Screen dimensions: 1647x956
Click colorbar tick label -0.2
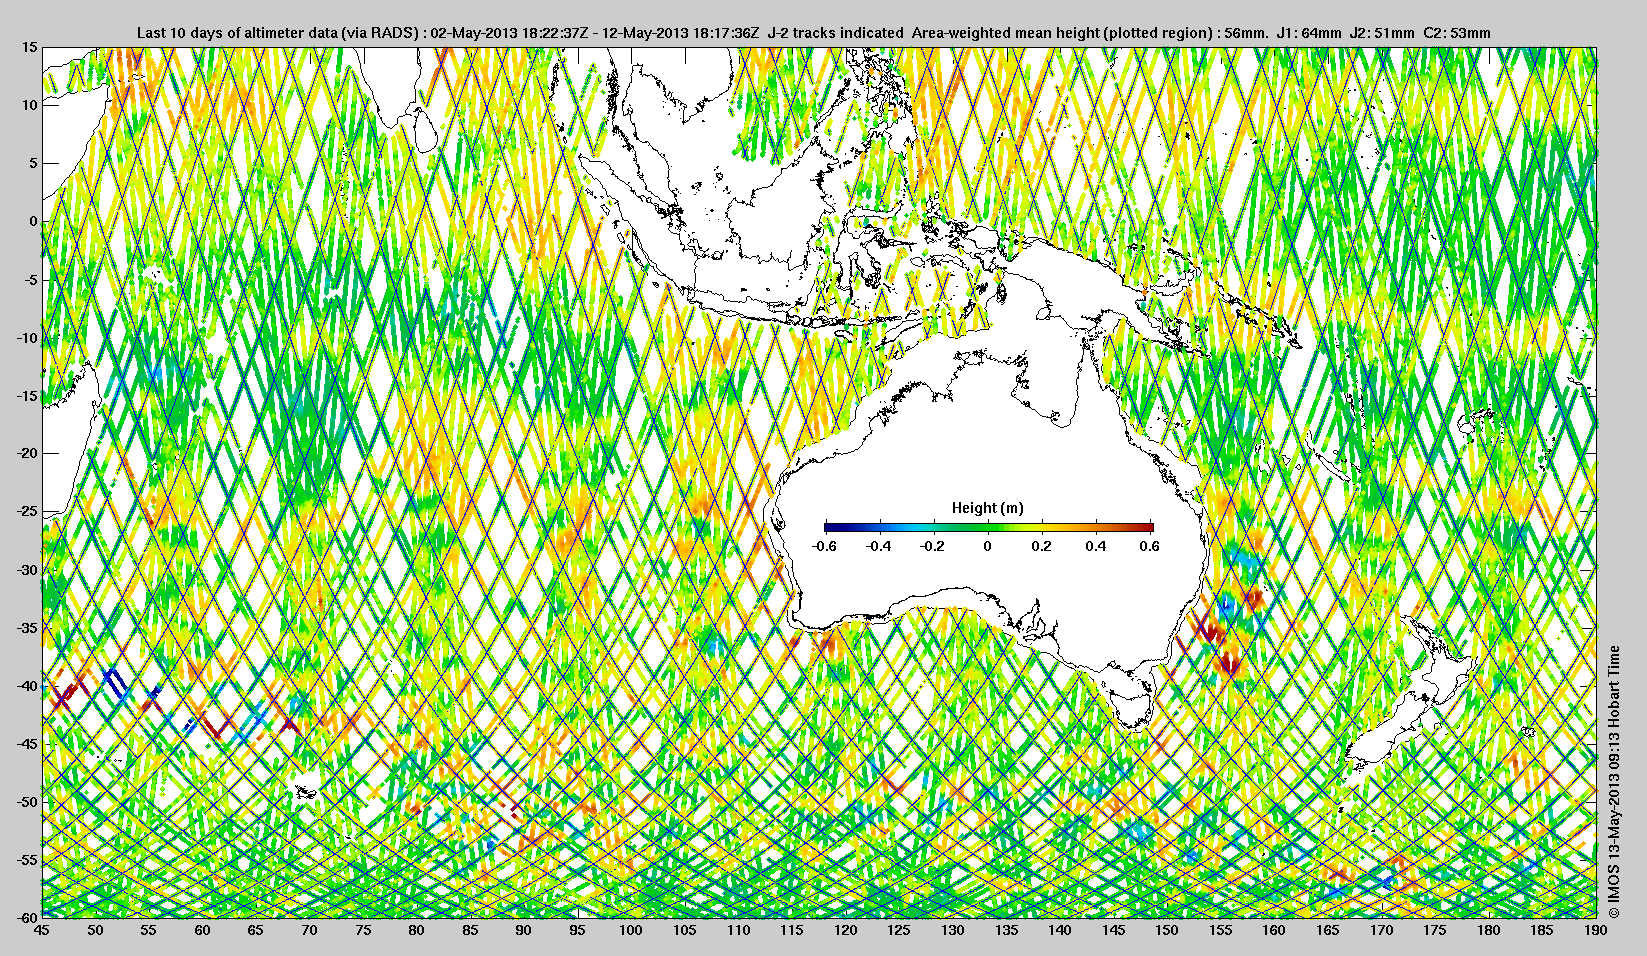coord(934,547)
